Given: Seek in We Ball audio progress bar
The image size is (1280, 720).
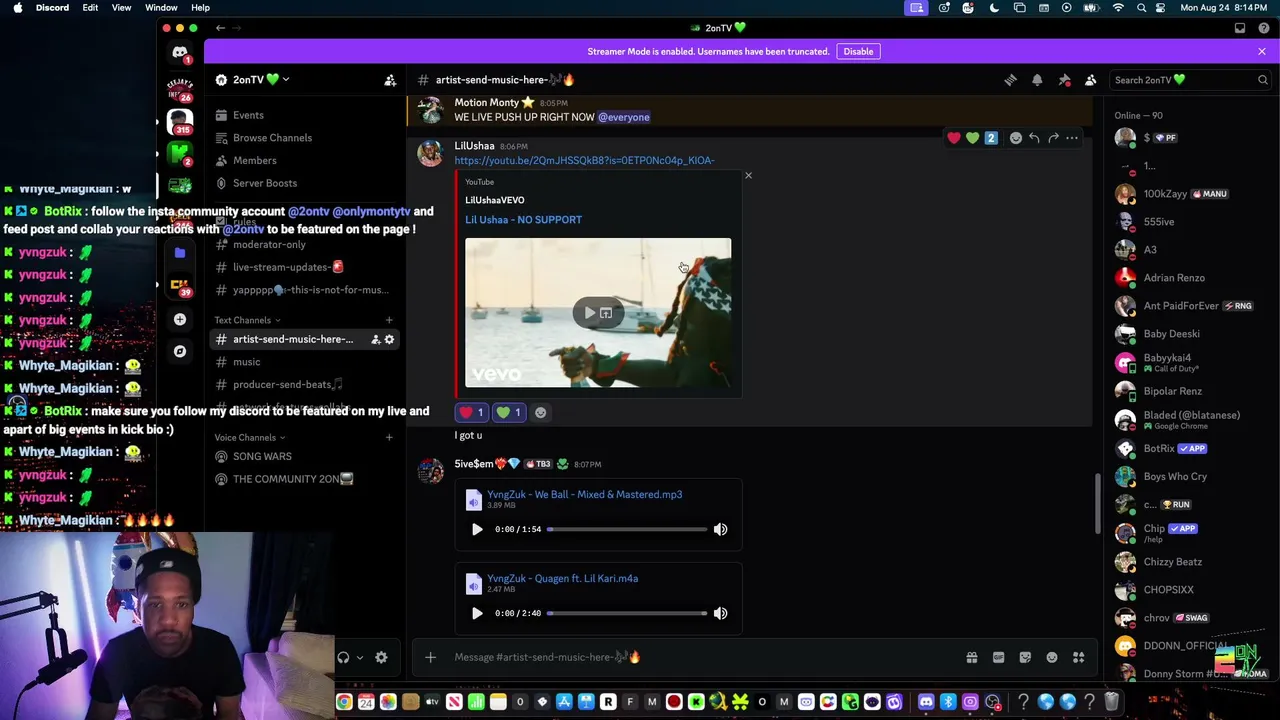Looking at the screenshot, I should coord(627,529).
